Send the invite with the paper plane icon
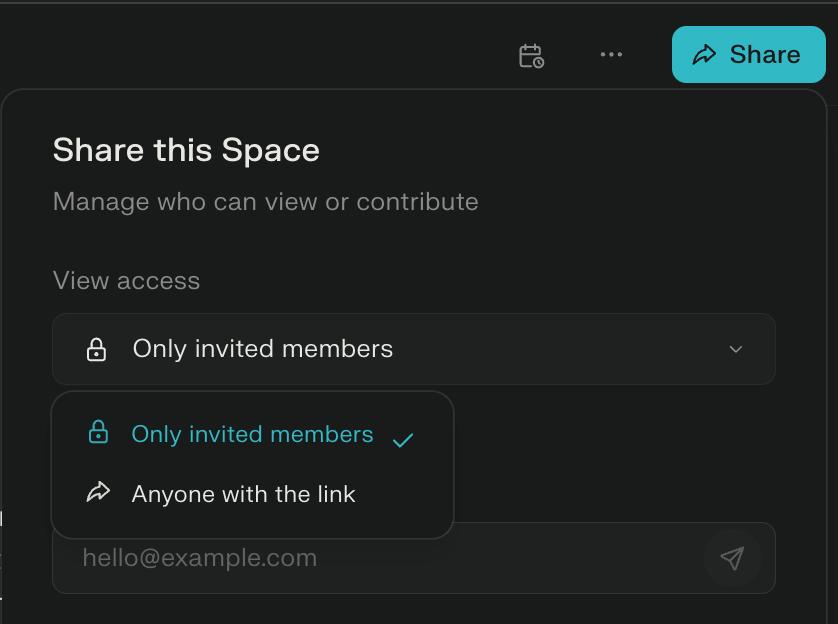 coord(732,558)
